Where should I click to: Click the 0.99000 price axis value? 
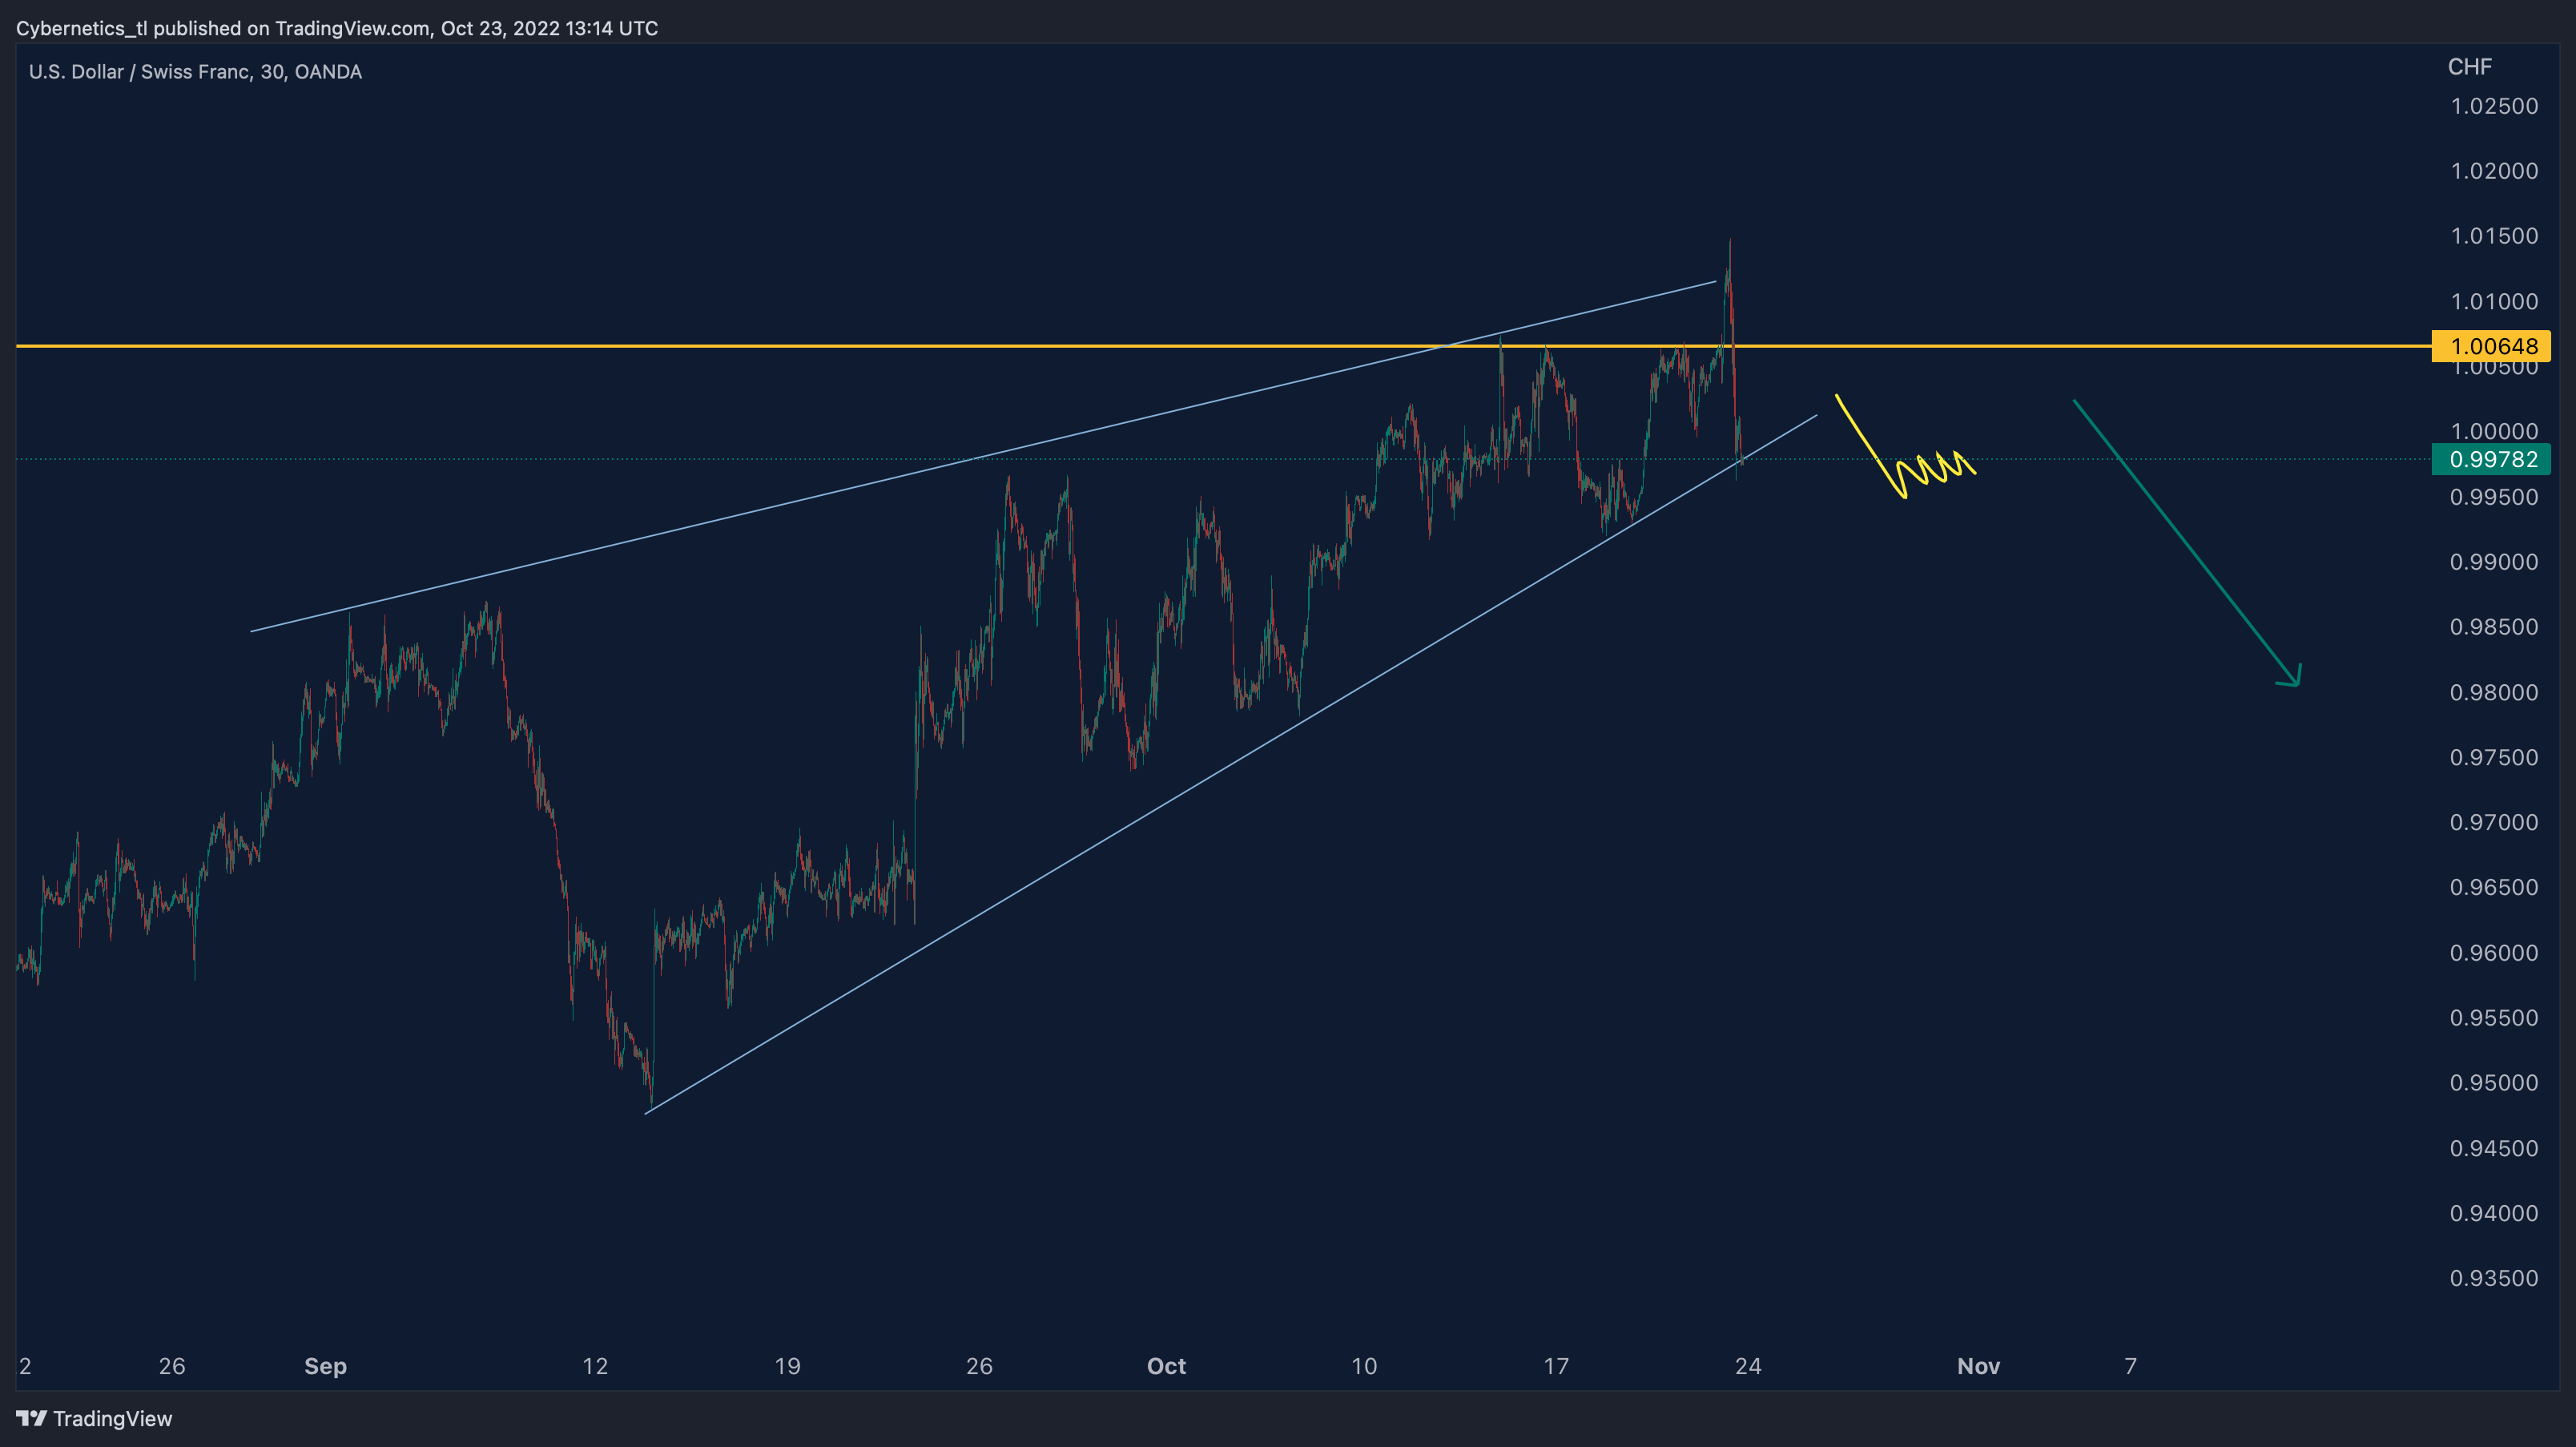click(x=2493, y=562)
